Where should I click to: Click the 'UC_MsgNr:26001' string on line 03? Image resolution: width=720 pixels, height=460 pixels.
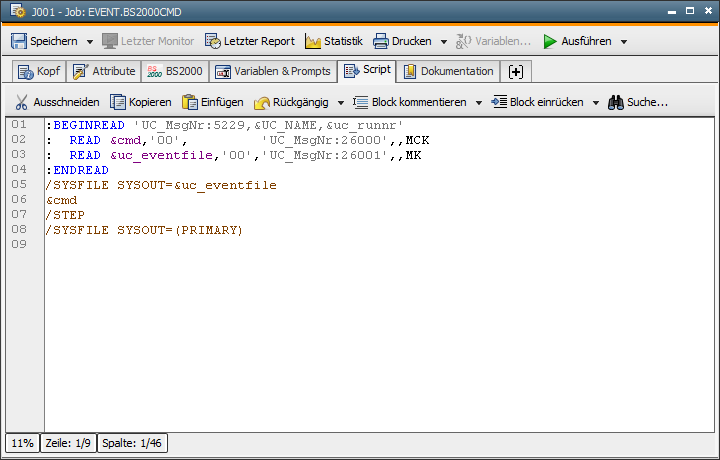(x=326, y=156)
